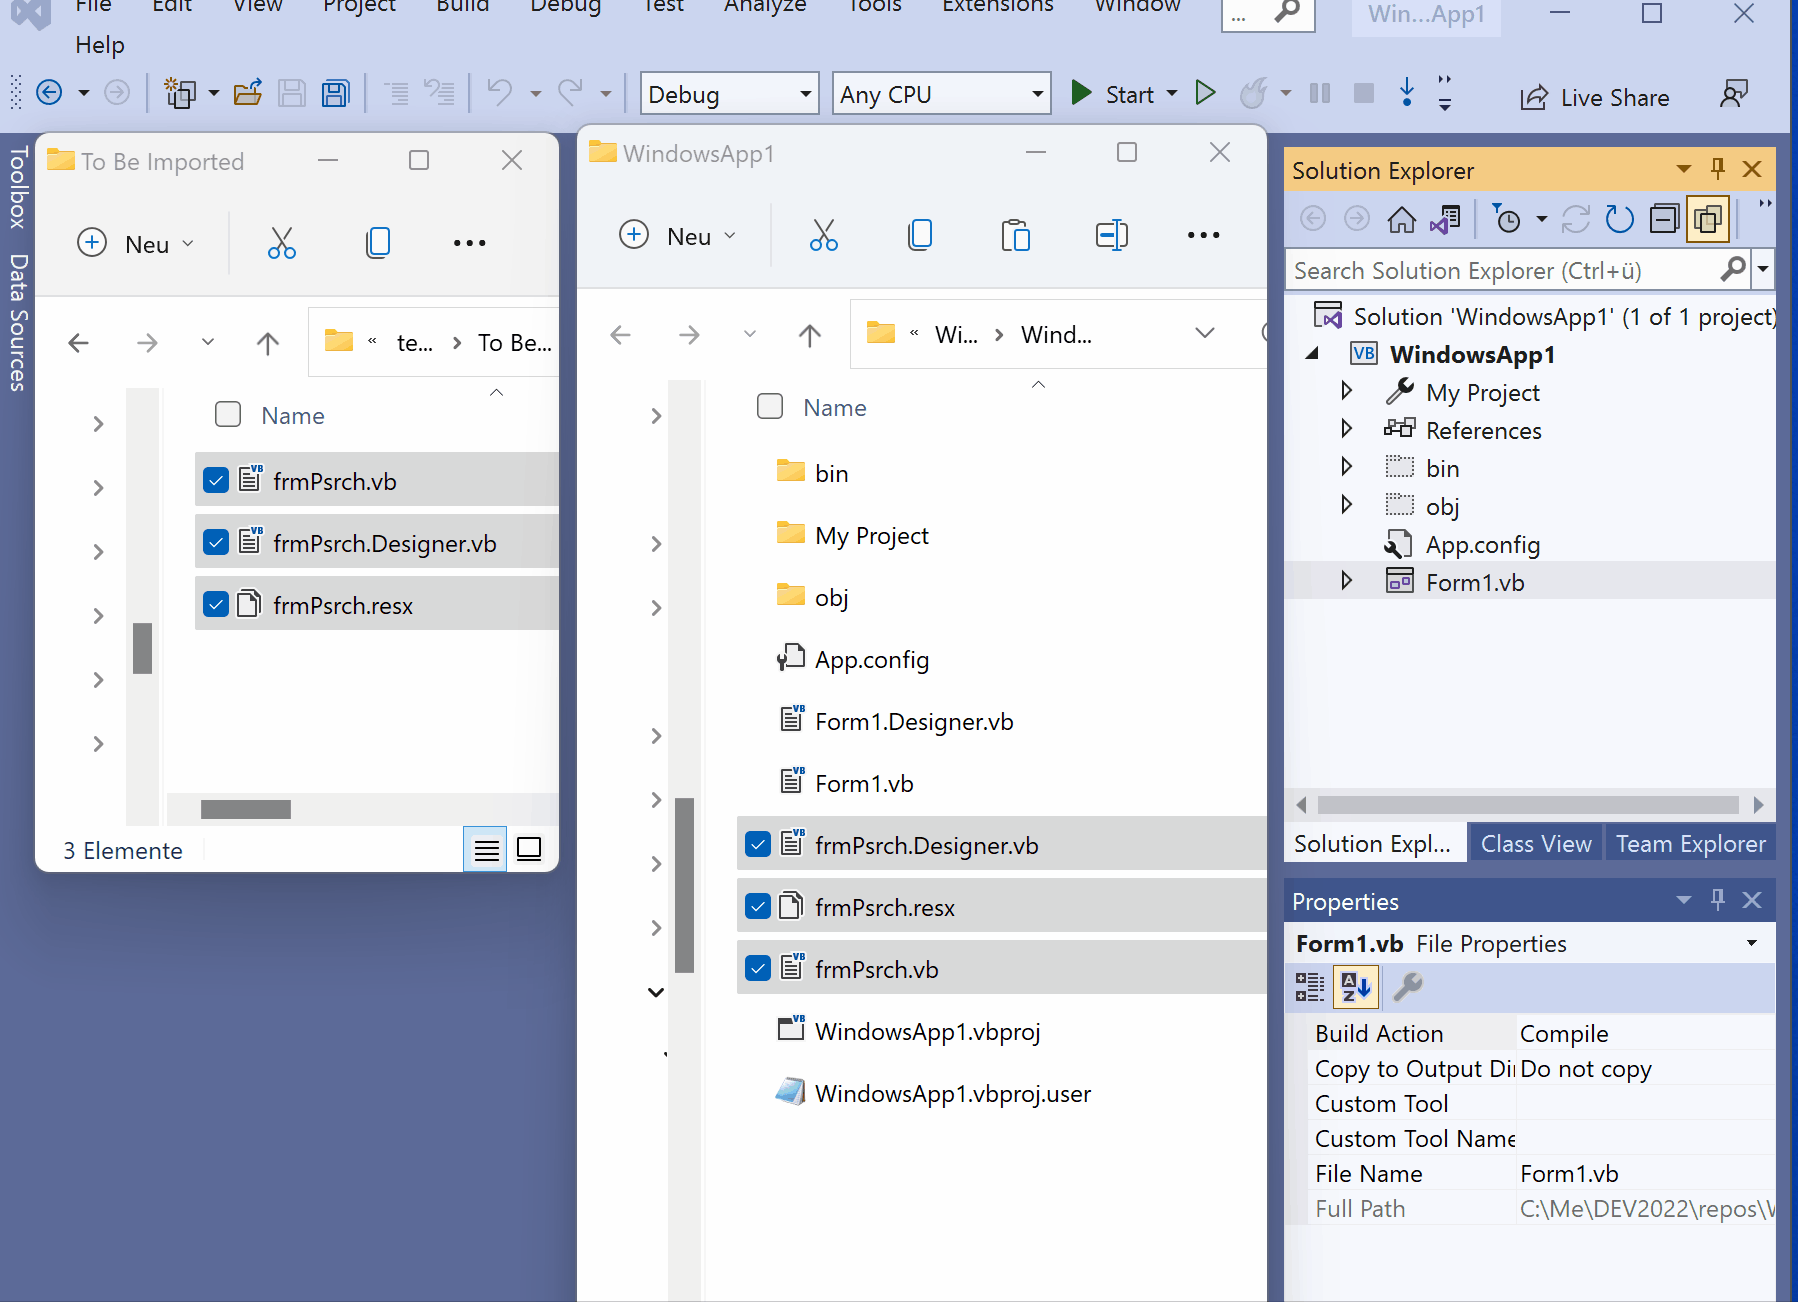Sort by Name column in To Be Imported window
Image resolution: width=1798 pixels, height=1302 pixels.
(293, 415)
